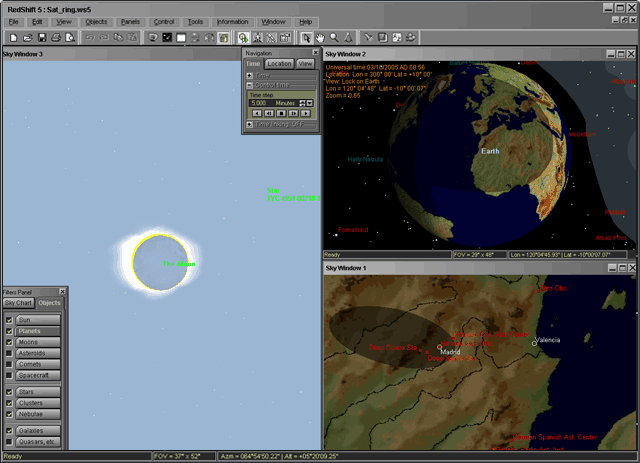
Task: Select the hand pan tool
Action: pyautogui.click(x=319, y=37)
